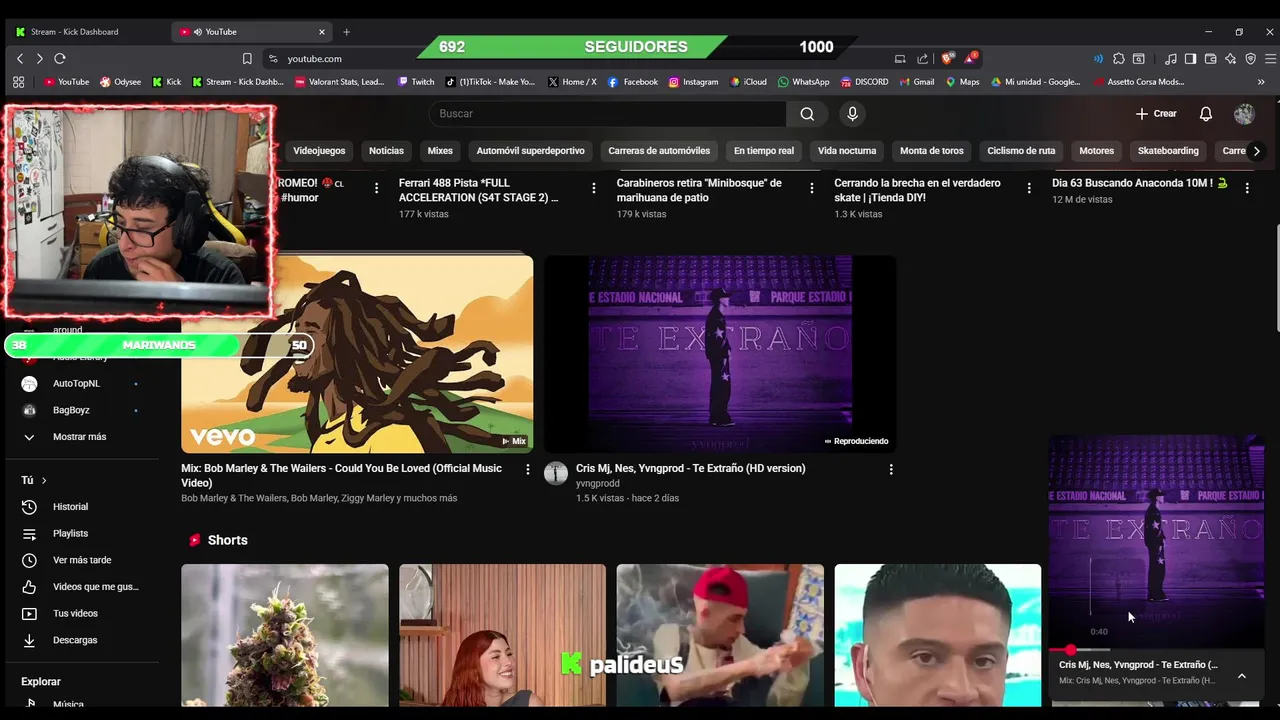This screenshot has height=720, width=1280.
Task: Select the Automóvil superdeportivo chip
Action: [x=530, y=151]
